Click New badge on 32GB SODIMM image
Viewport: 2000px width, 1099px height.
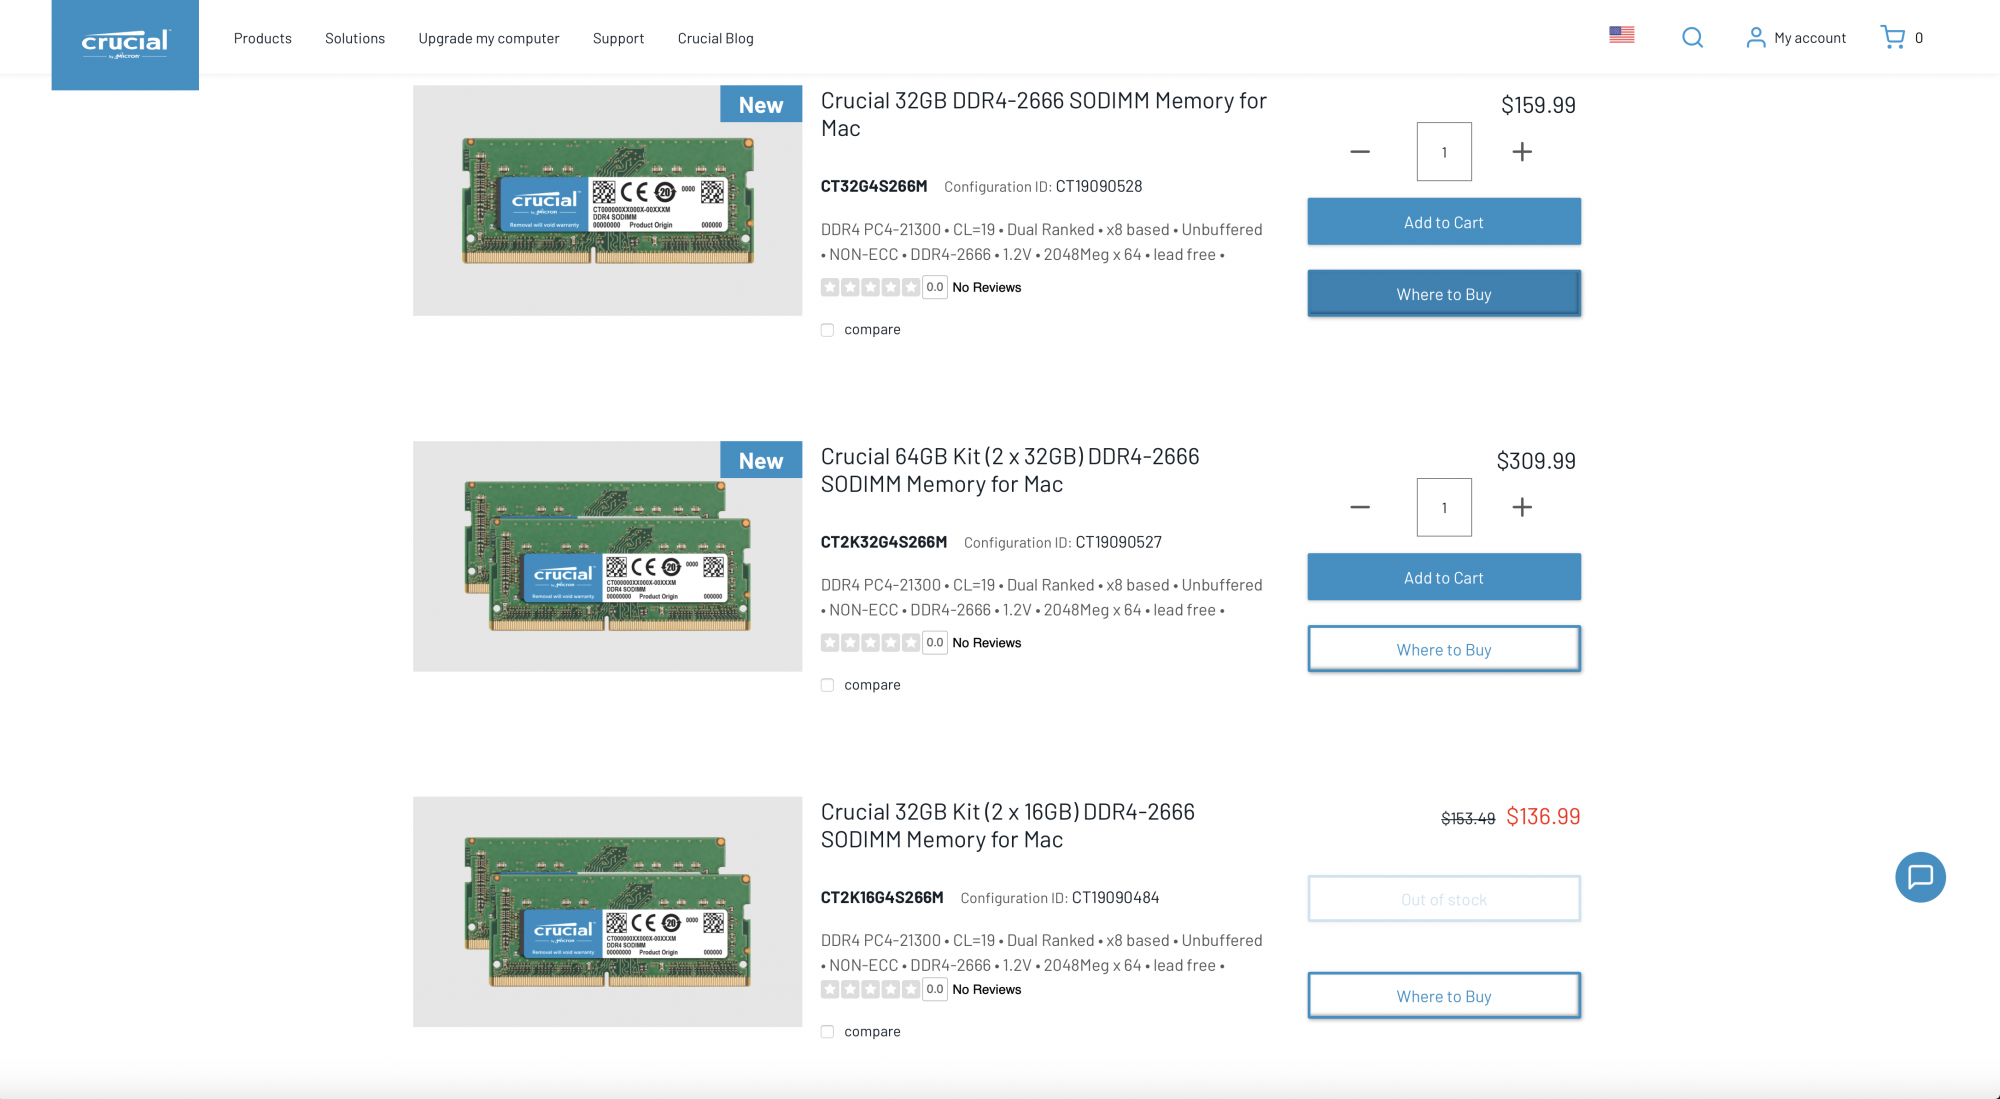click(761, 104)
